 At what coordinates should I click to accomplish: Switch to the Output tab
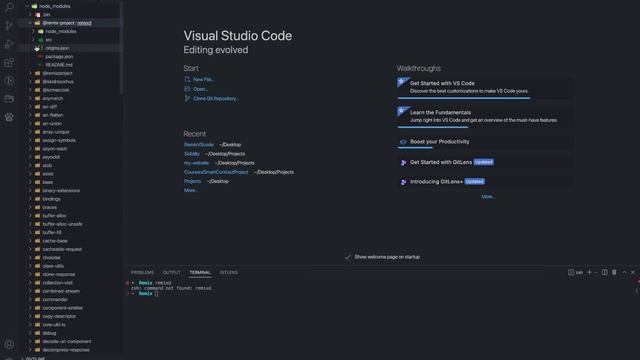[171, 272]
